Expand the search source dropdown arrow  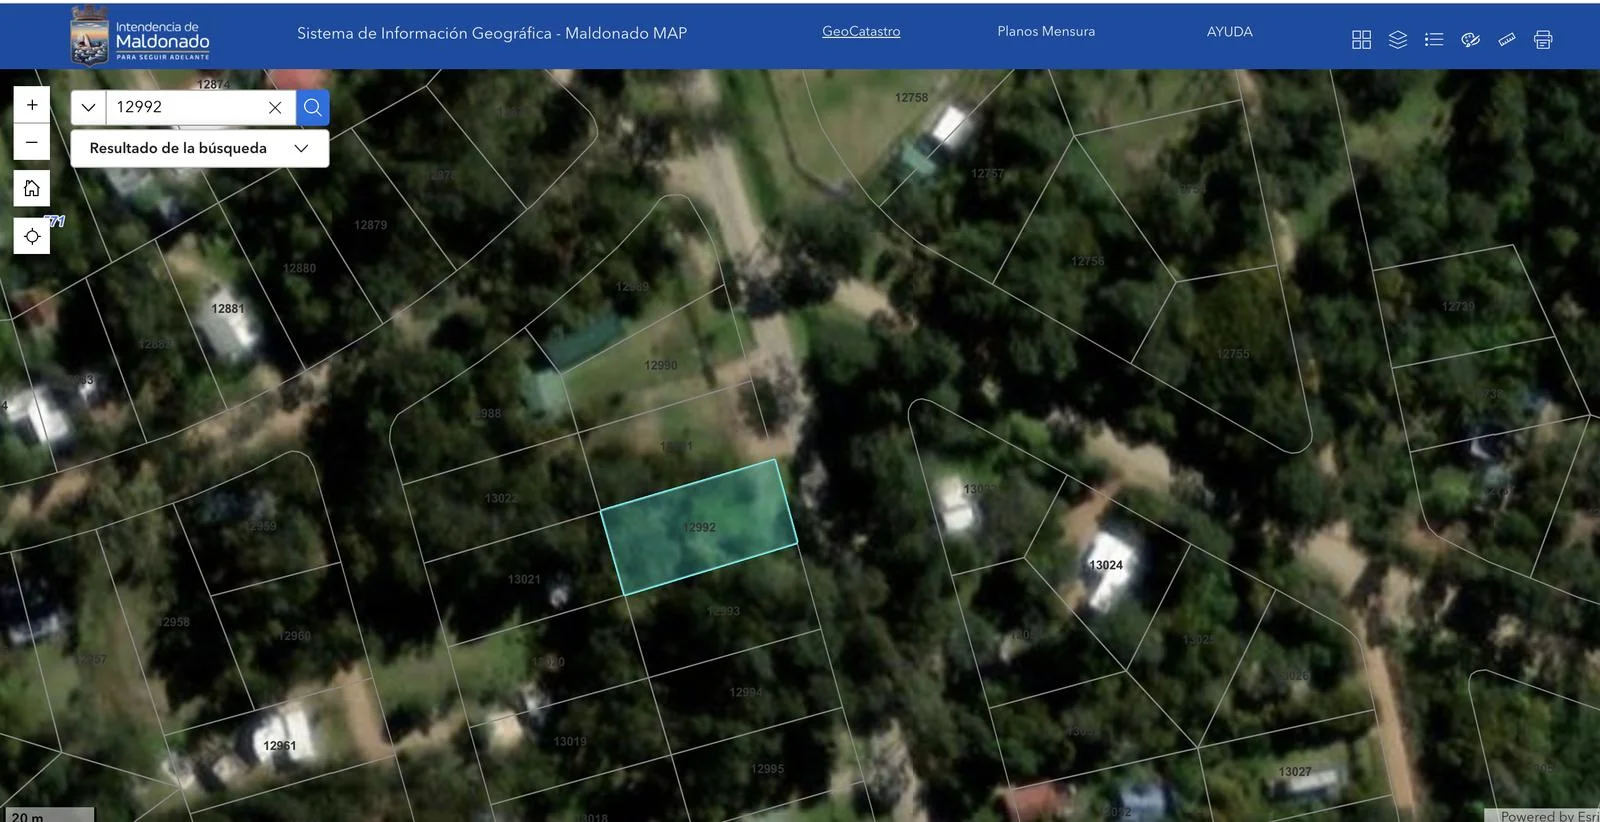88,107
